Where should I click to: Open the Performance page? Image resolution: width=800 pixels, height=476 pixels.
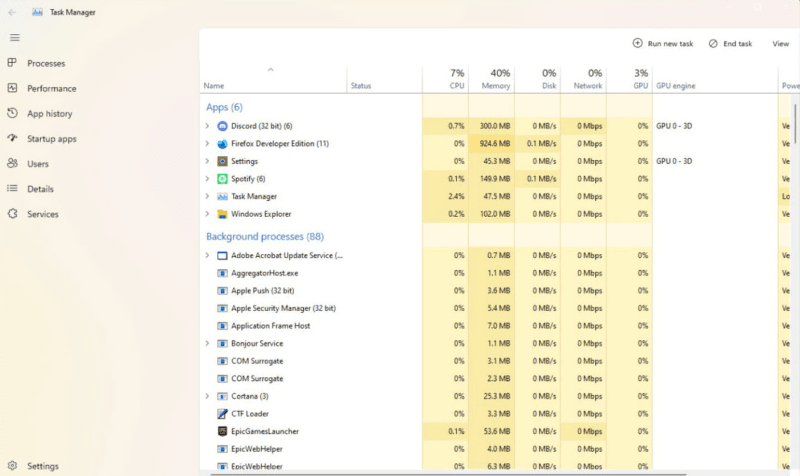[x=52, y=88]
